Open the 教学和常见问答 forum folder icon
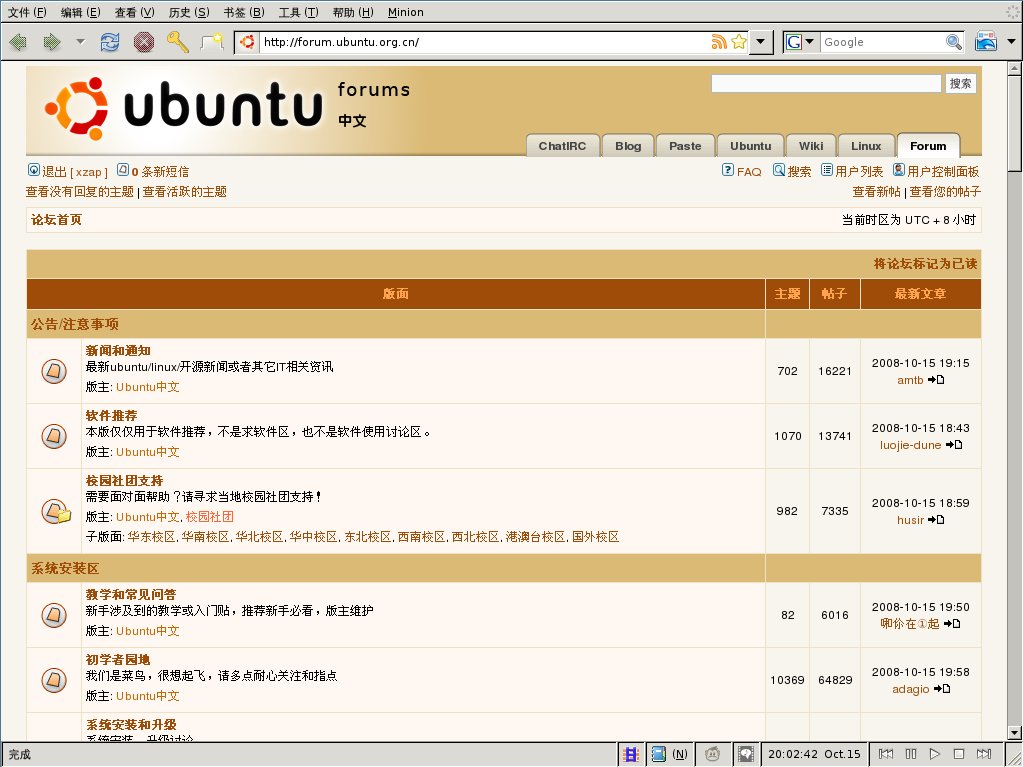Viewport: 1023px width, 767px height. [x=54, y=615]
